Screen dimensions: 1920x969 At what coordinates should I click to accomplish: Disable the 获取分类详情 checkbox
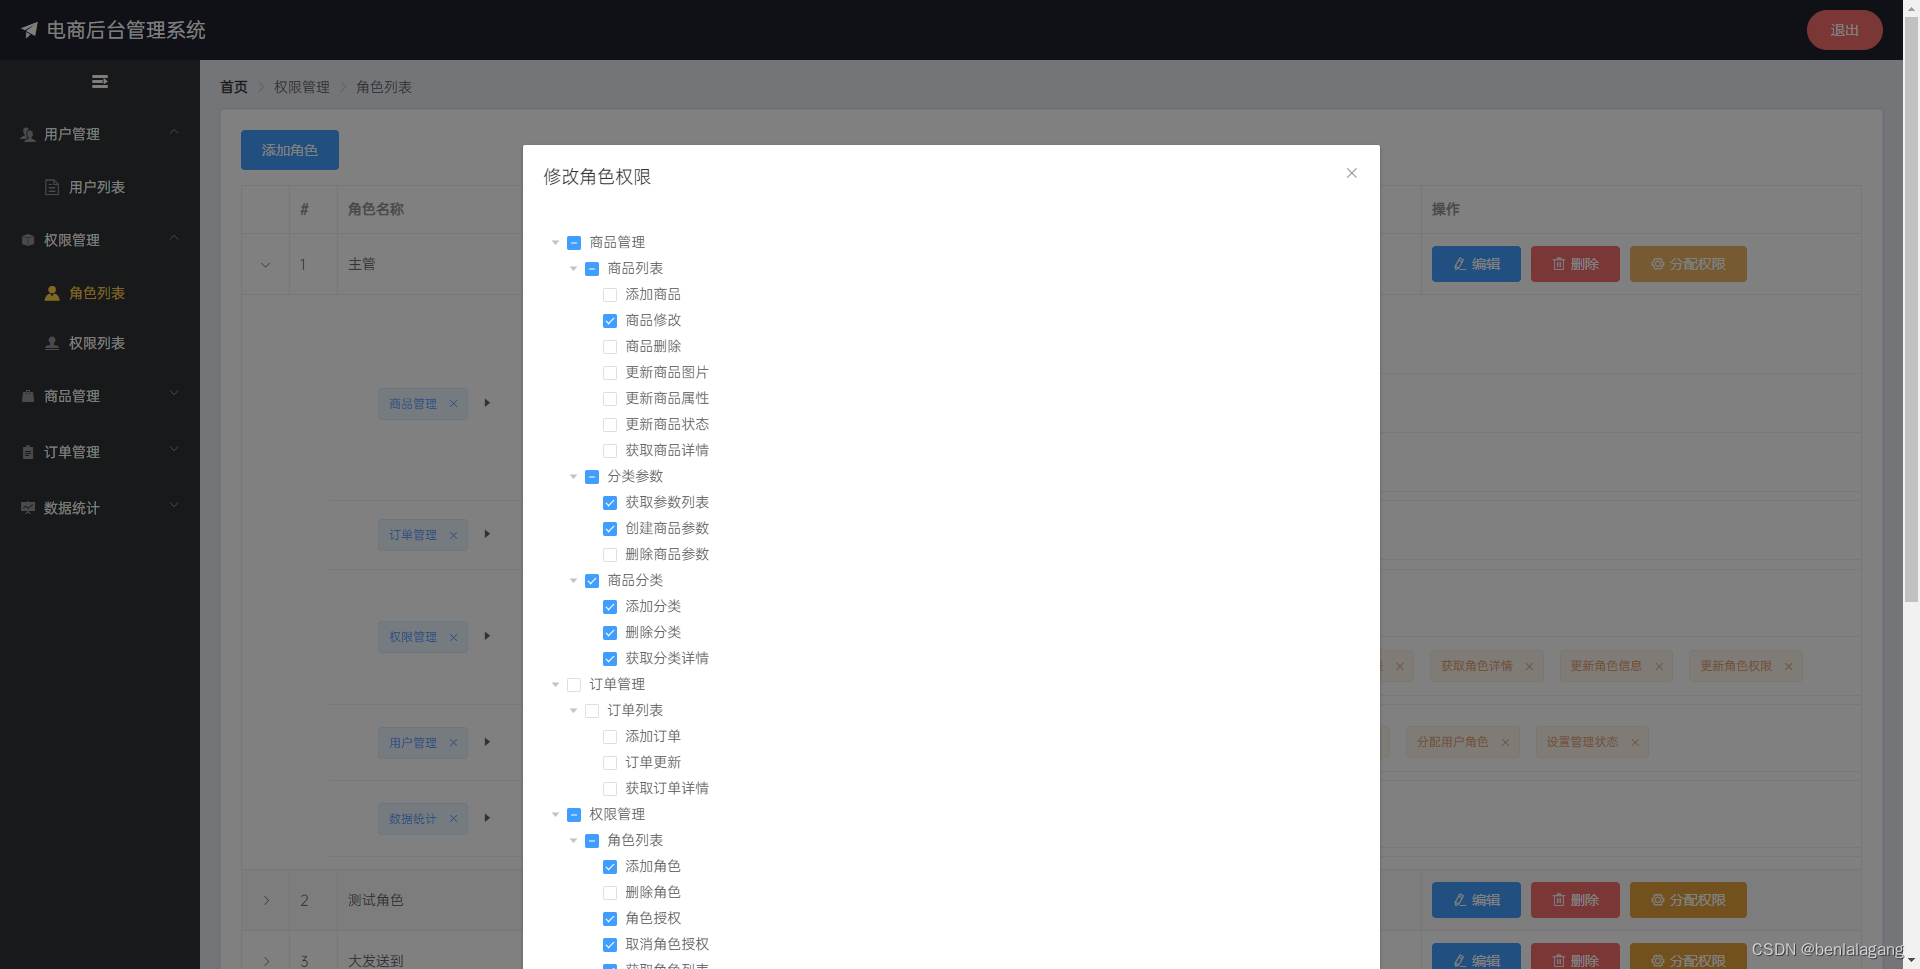tap(610, 659)
